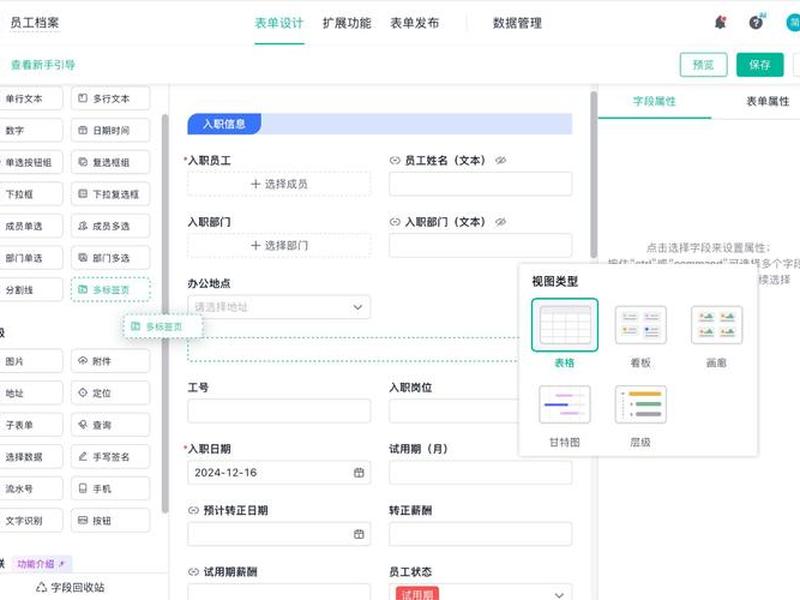Click link icon beside 试用期薪酬 label
Viewport: 800px width, 600px height.
click(x=193, y=572)
